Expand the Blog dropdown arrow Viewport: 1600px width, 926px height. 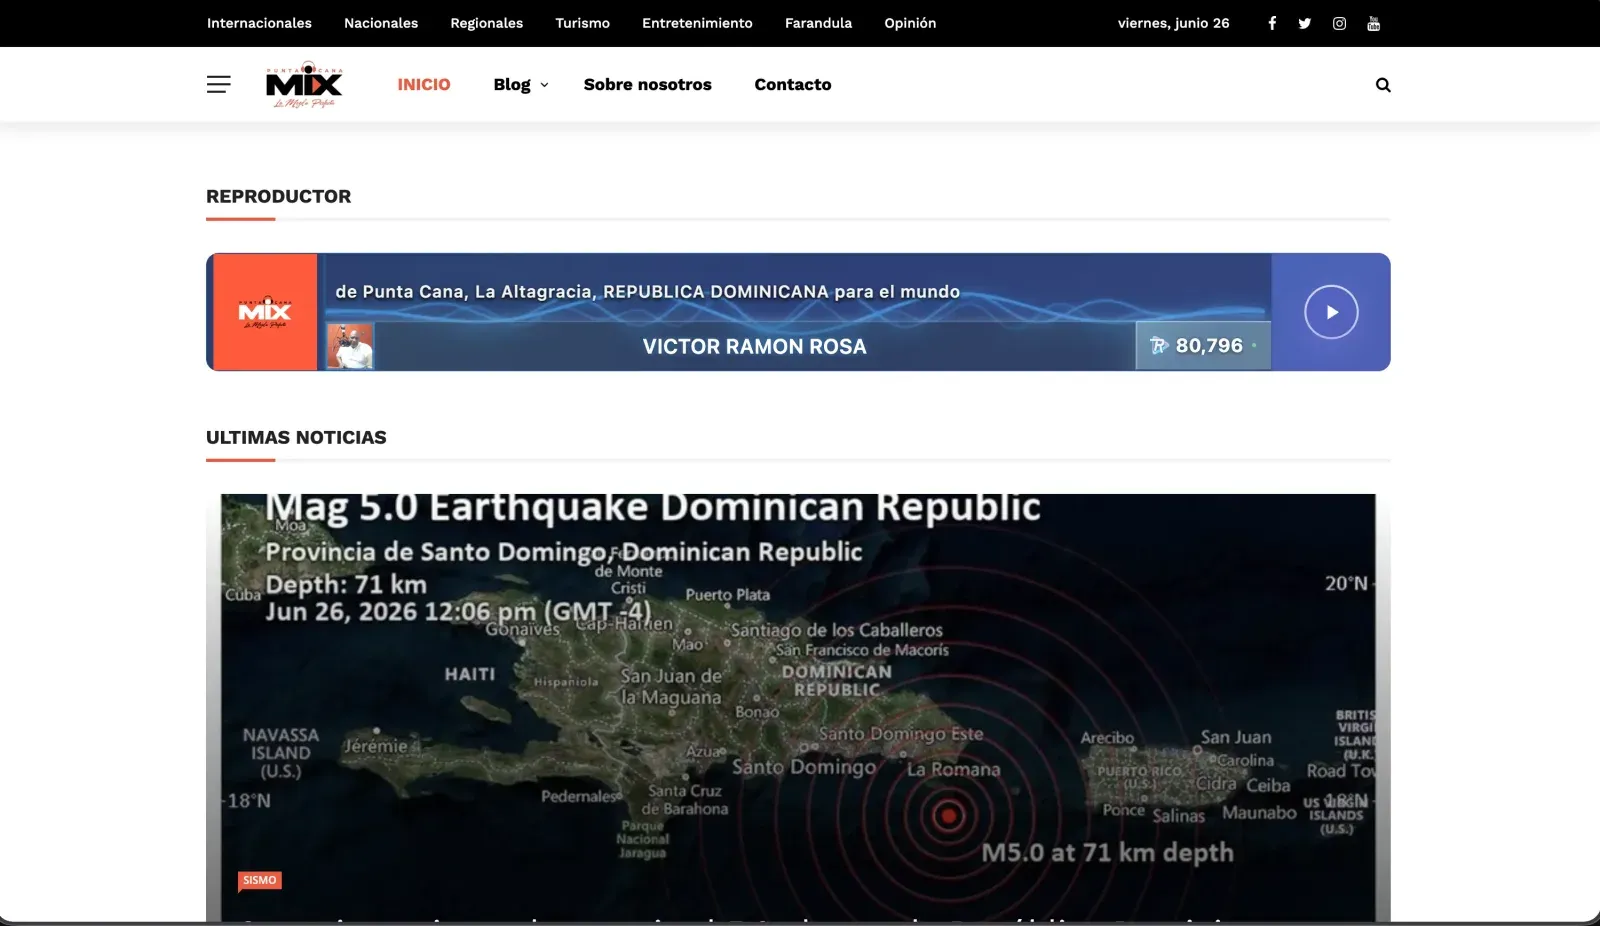coord(544,85)
